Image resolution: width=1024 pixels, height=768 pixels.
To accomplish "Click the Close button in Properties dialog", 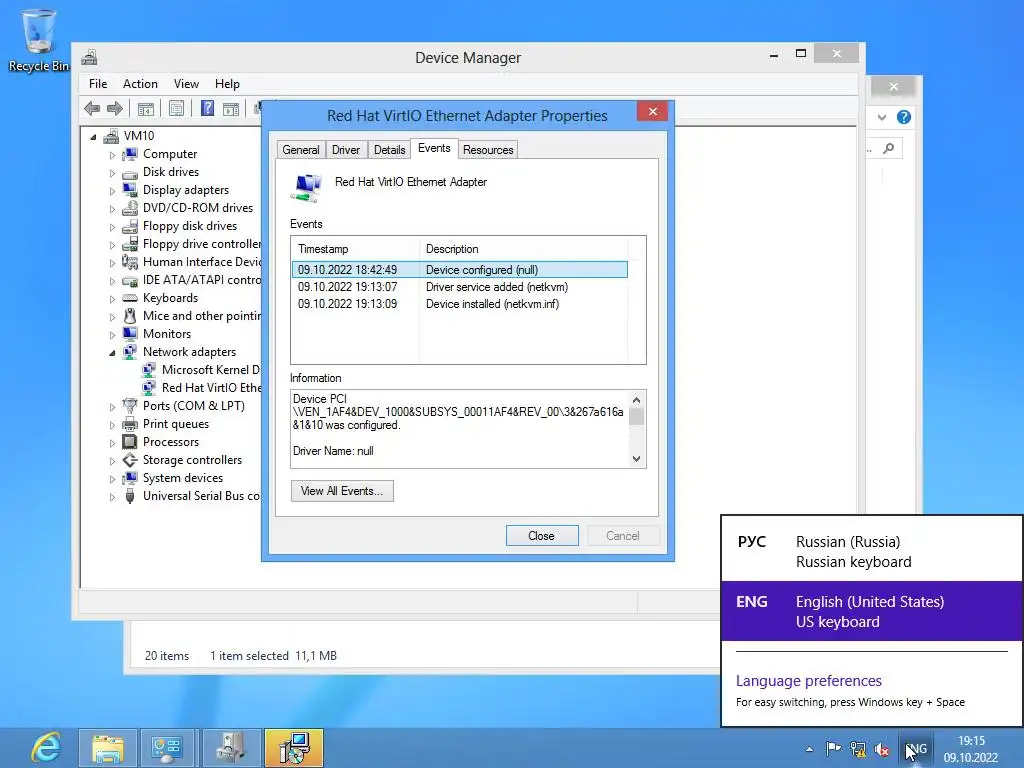I will click(542, 536).
